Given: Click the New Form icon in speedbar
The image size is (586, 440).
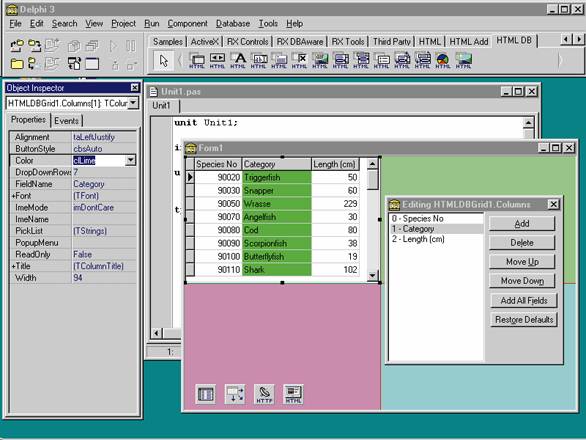Looking at the screenshot, I should point(92,64).
